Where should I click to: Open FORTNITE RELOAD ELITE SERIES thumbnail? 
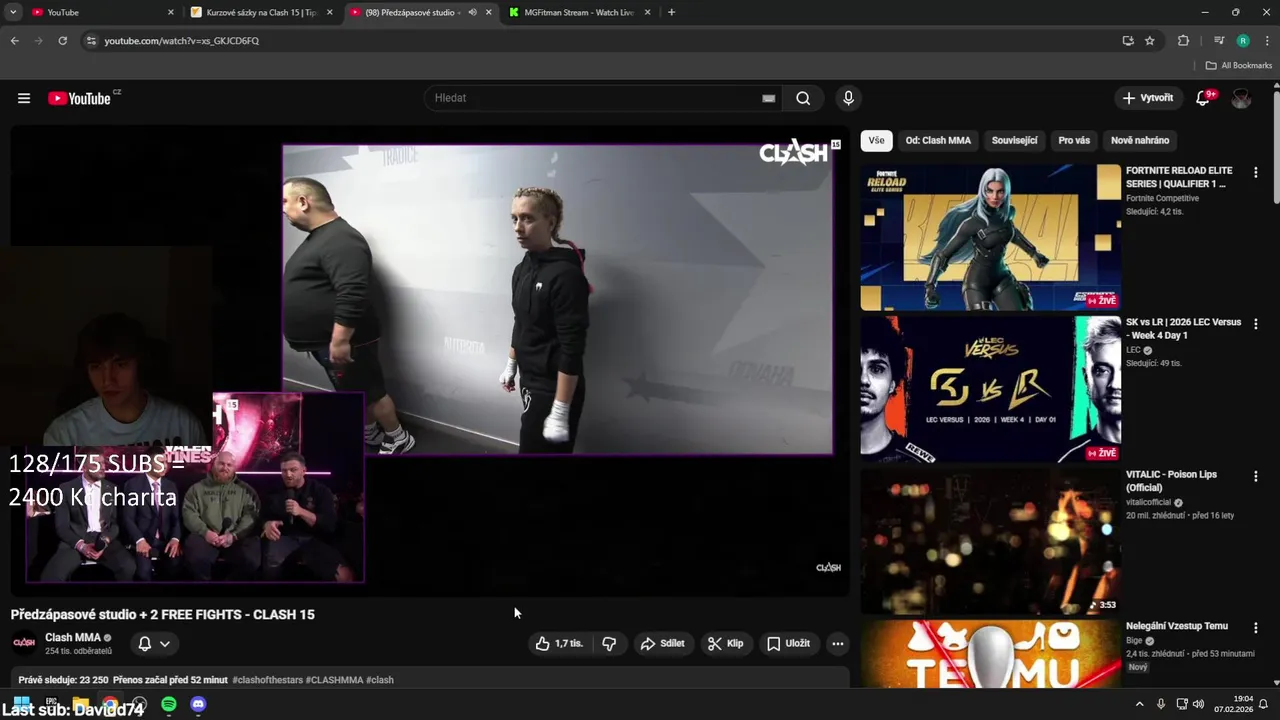991,237
